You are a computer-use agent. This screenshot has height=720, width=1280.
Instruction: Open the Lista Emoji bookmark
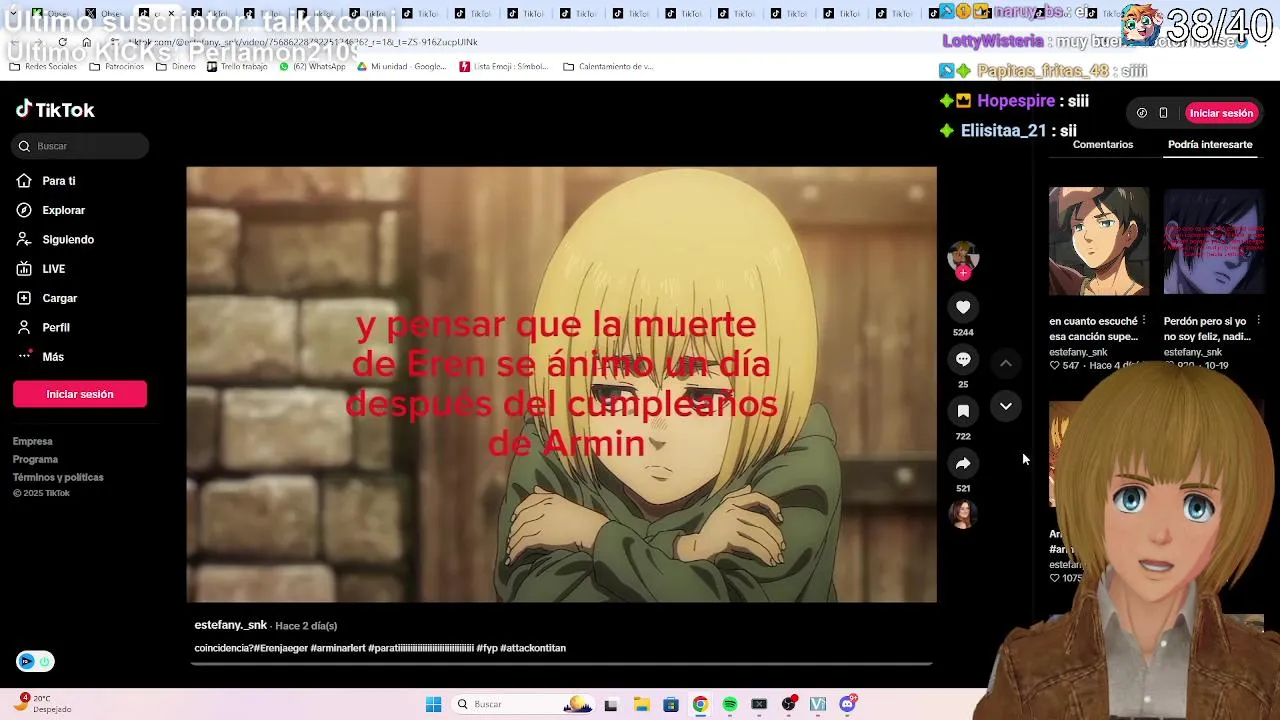tap(505, 67)
